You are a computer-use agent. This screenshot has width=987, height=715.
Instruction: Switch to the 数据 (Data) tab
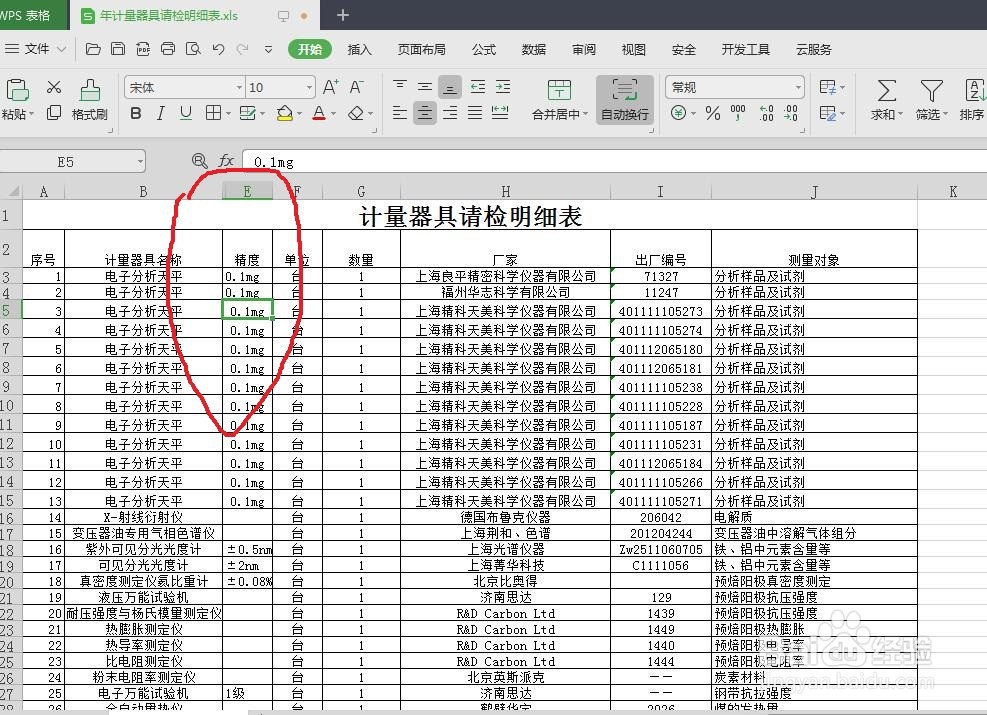(x=534, y=50)
